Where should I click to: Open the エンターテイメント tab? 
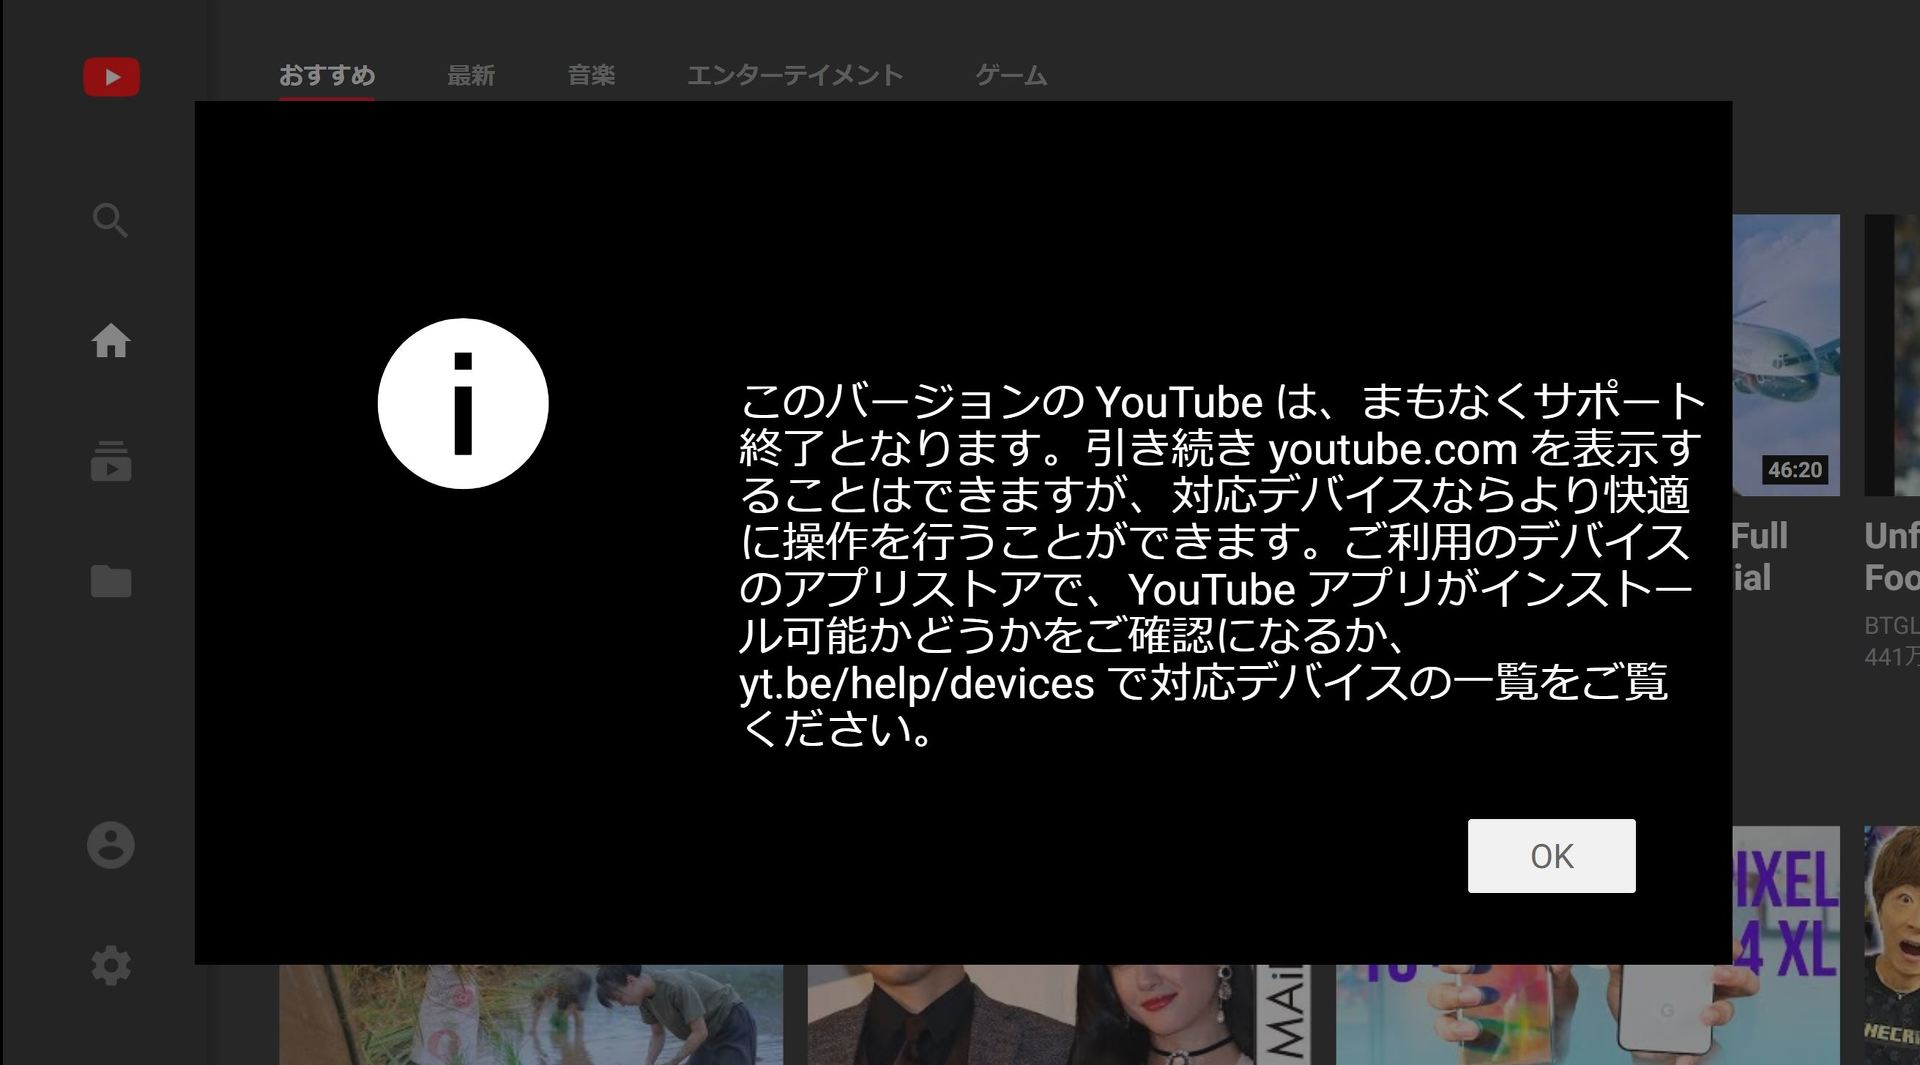pyautogui.click(x=795, y=75)
